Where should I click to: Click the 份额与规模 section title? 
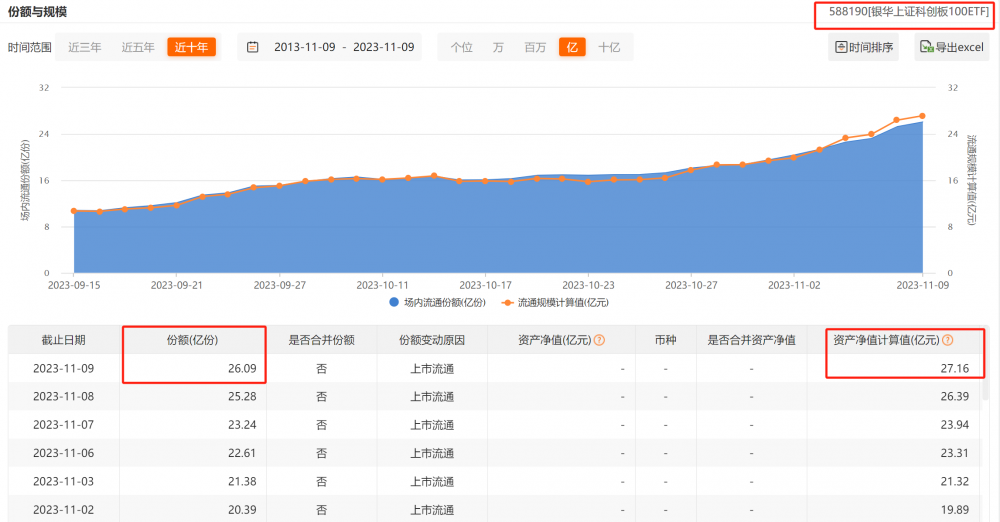[x=37, y=11]
